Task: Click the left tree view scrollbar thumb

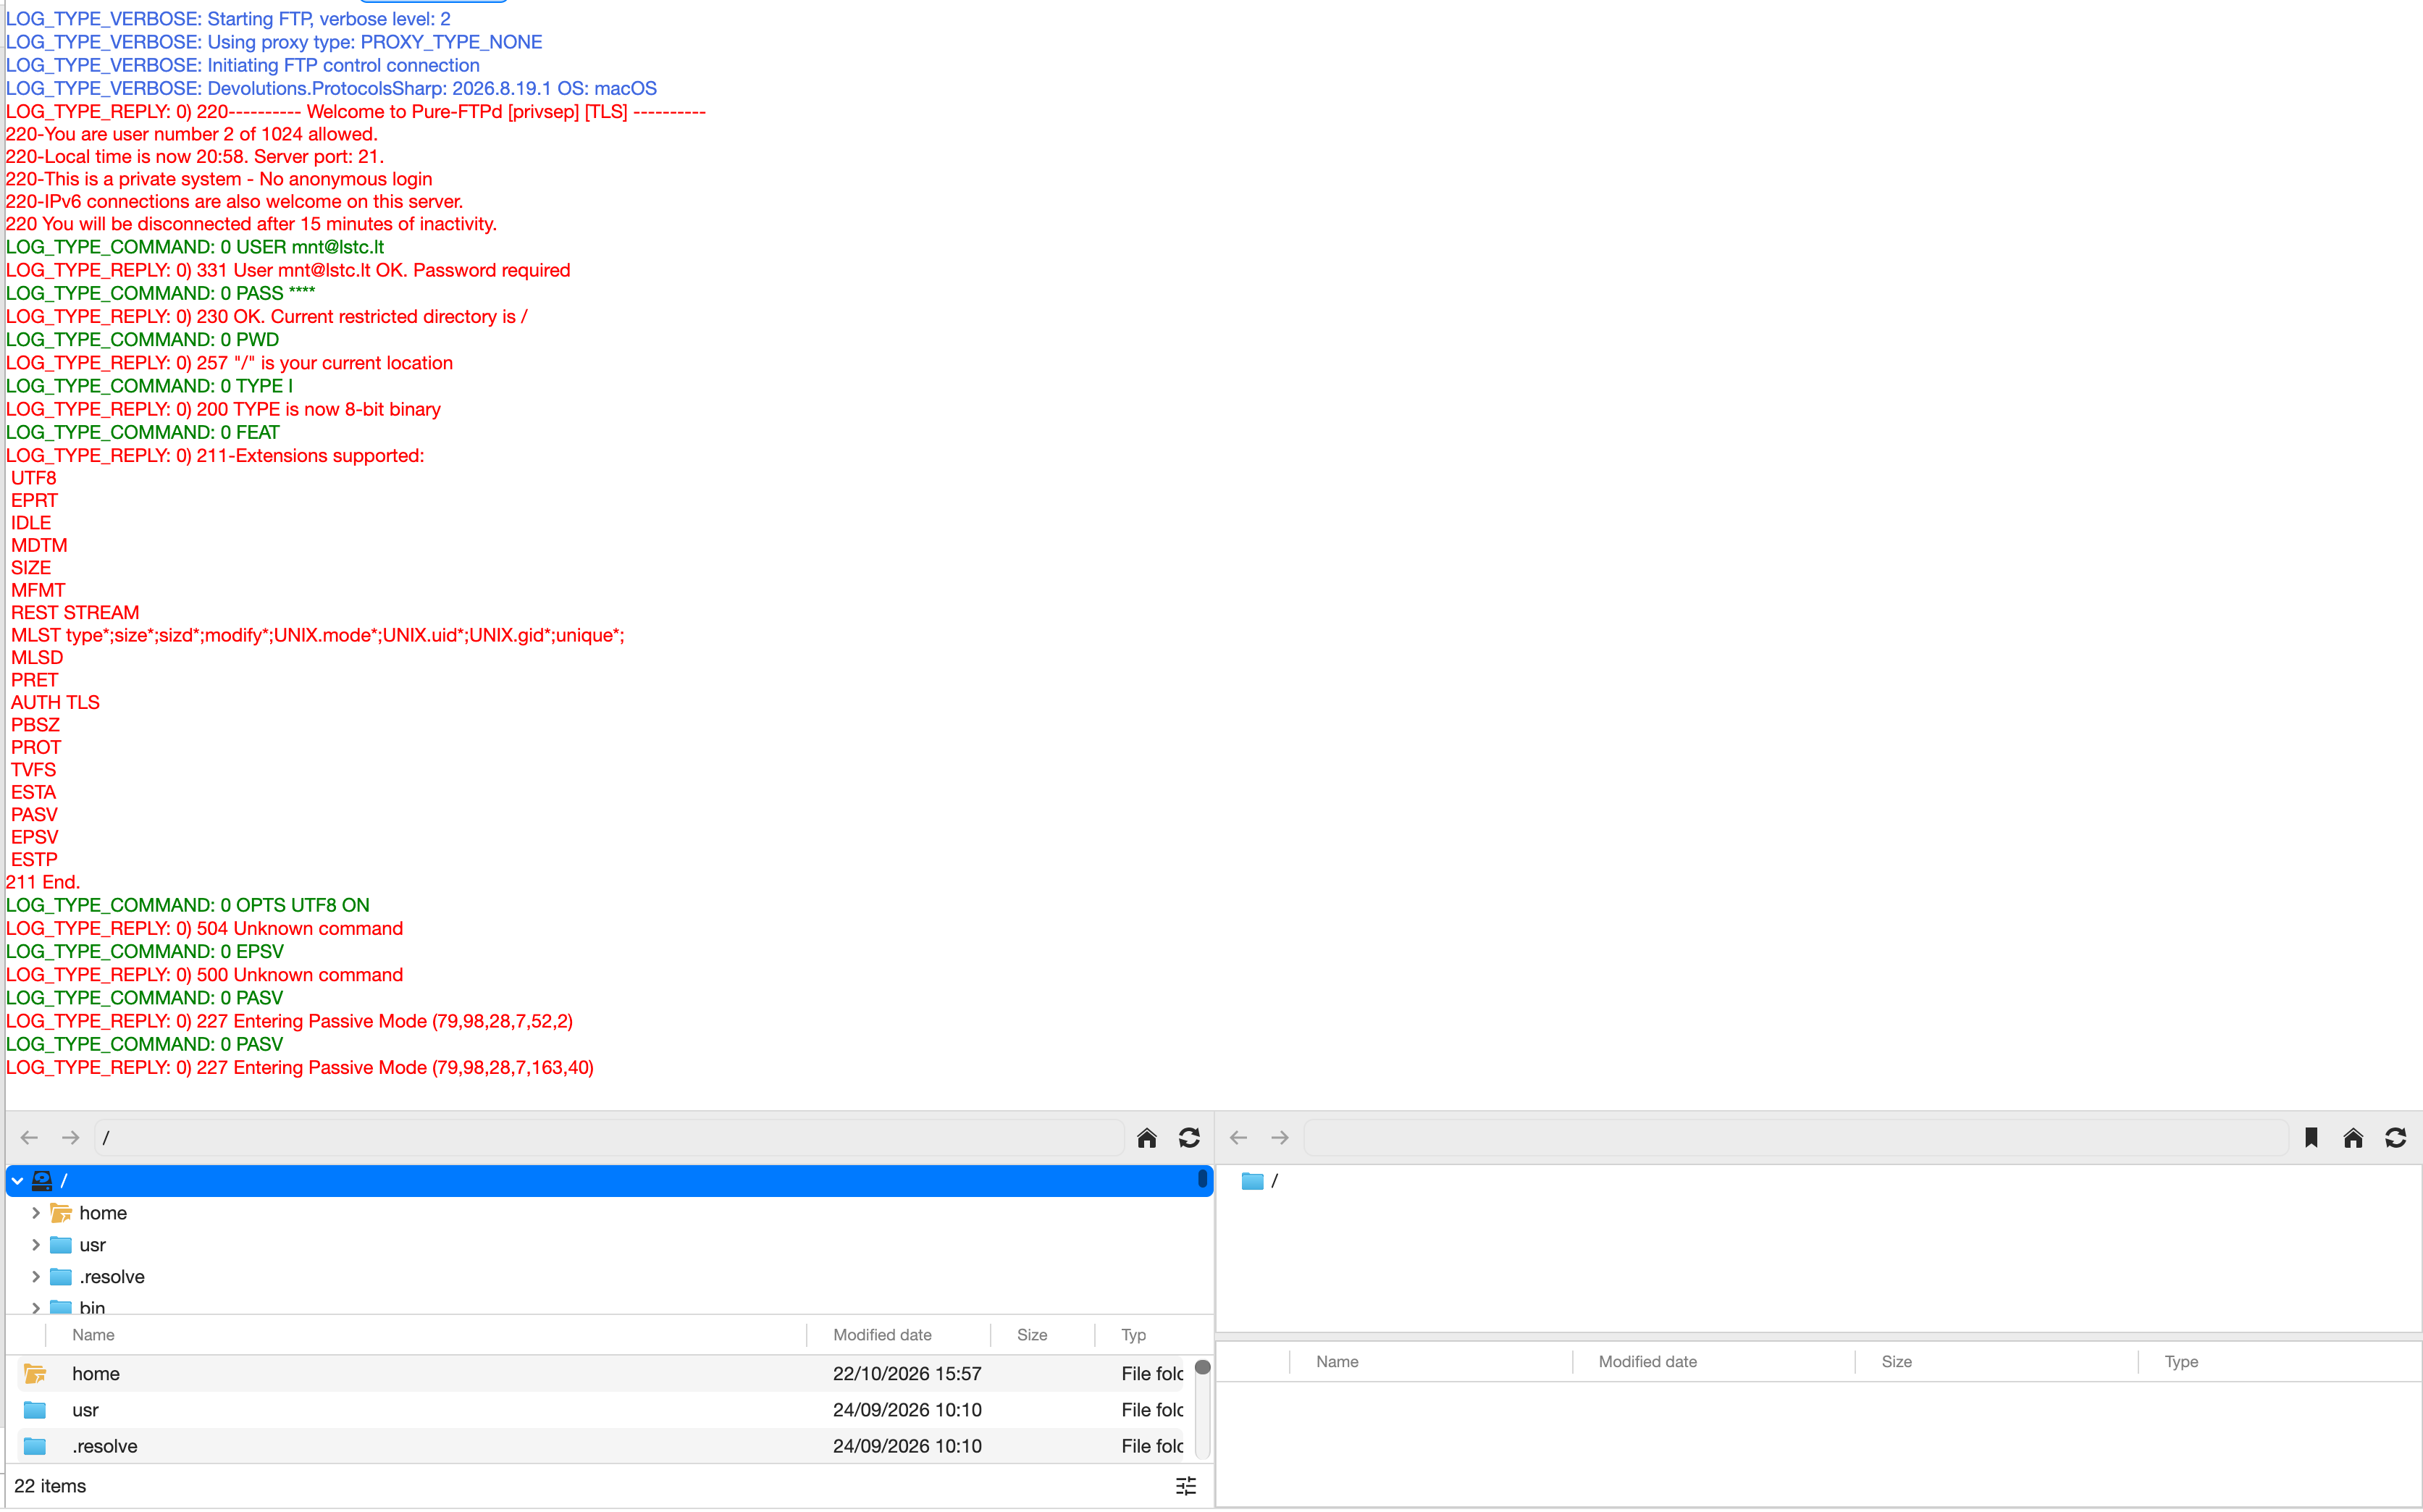Action: pyautogui.click(x=1203, y=1179)
